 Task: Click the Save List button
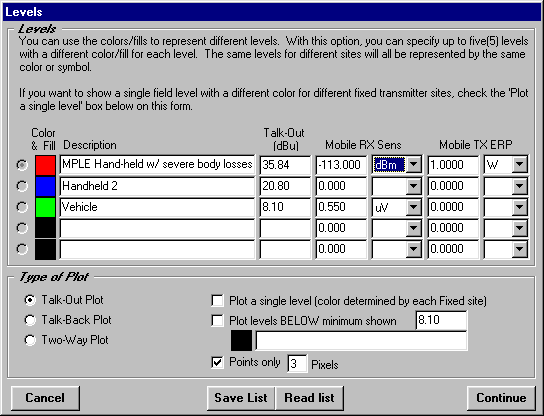click(241, 398)
